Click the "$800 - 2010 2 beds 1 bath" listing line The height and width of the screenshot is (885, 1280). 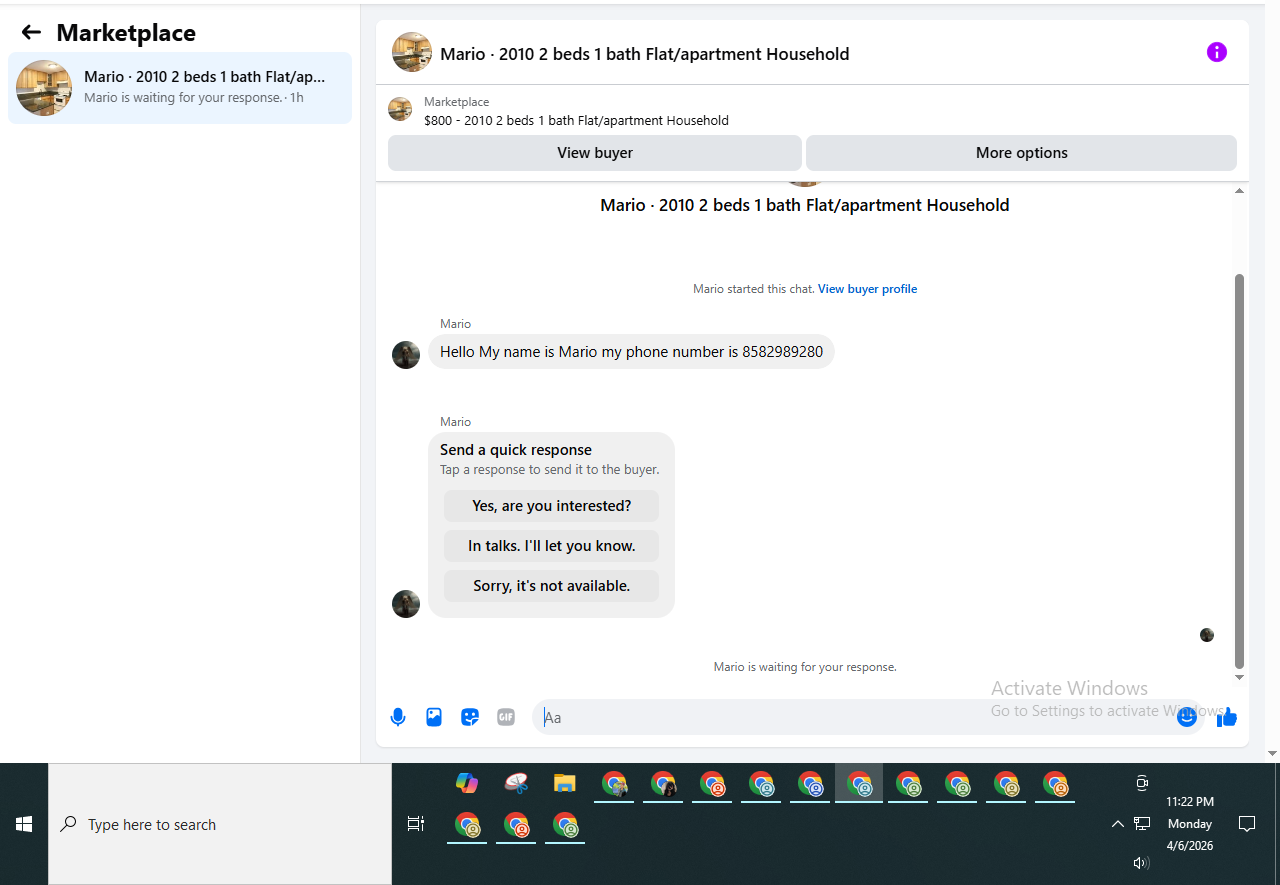[x=576, y=121]
